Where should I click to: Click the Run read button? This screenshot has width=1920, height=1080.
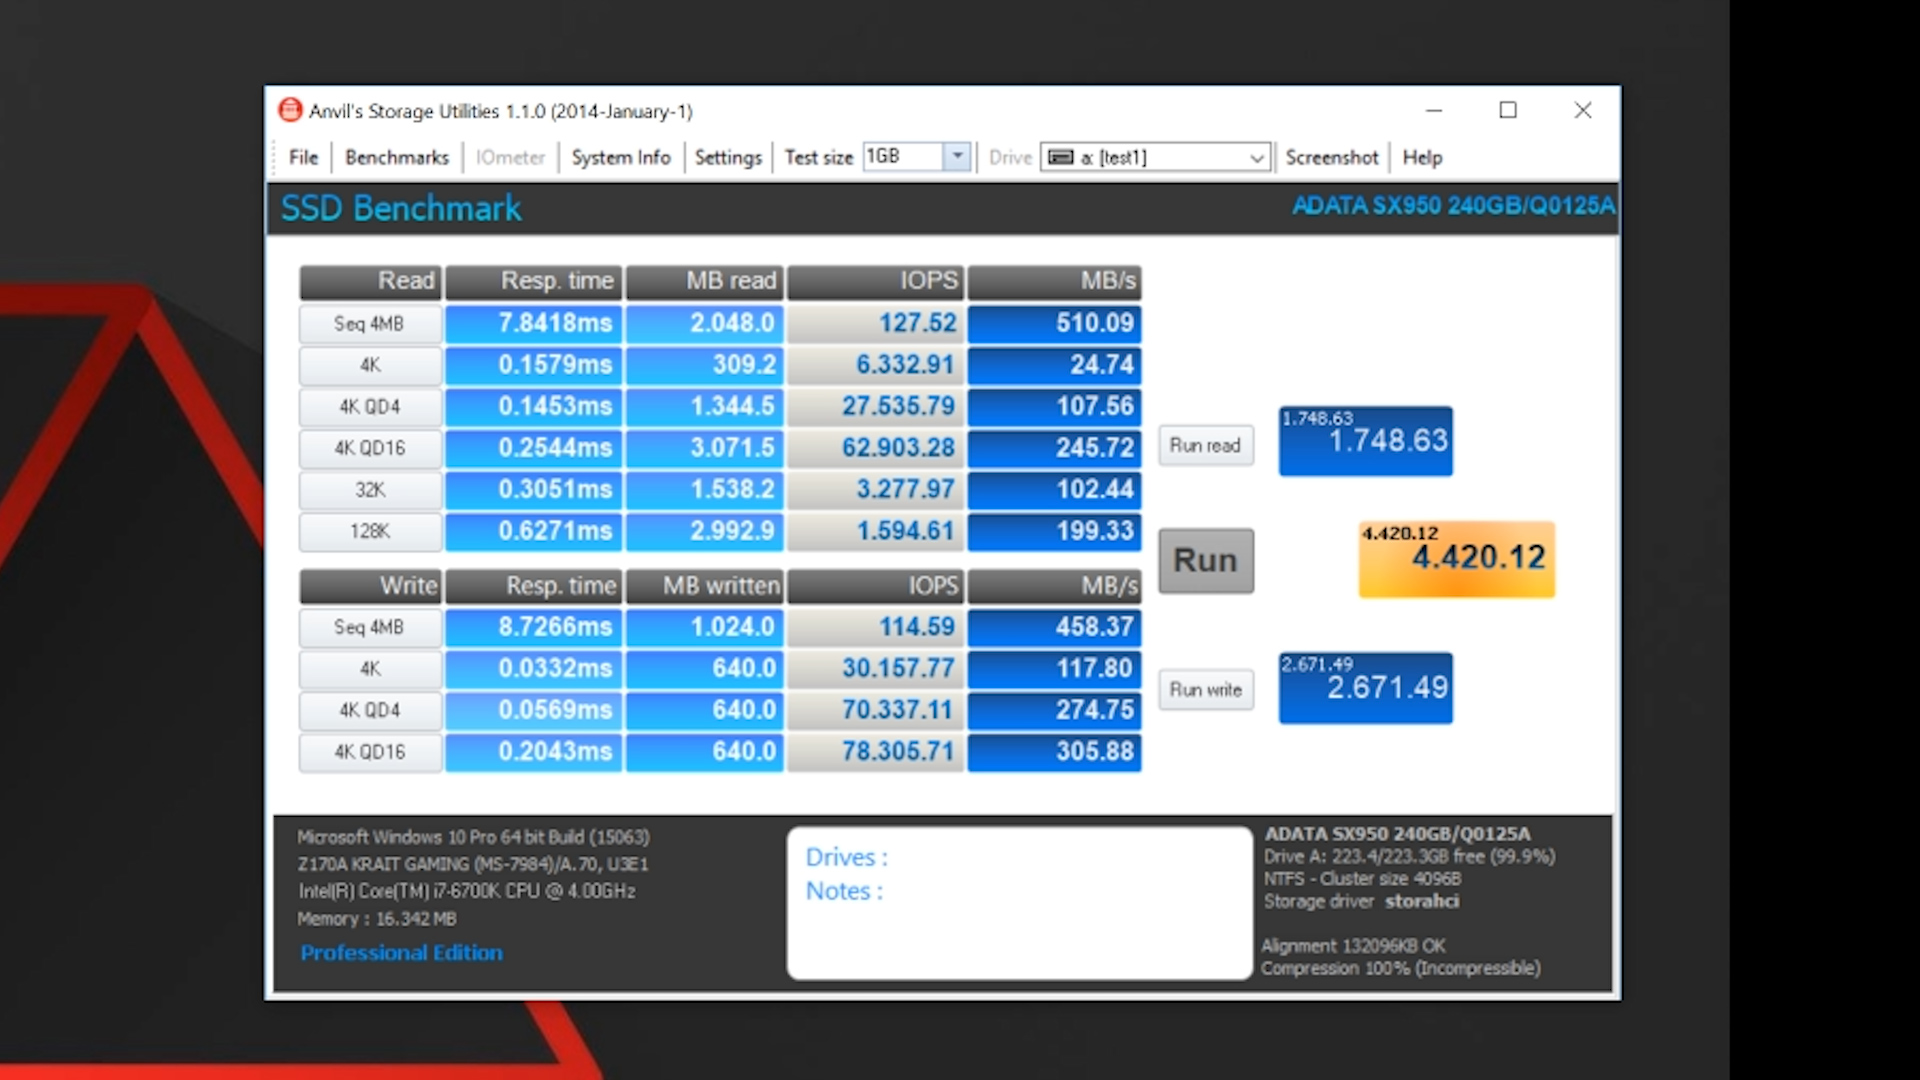tap(1205, 445)
